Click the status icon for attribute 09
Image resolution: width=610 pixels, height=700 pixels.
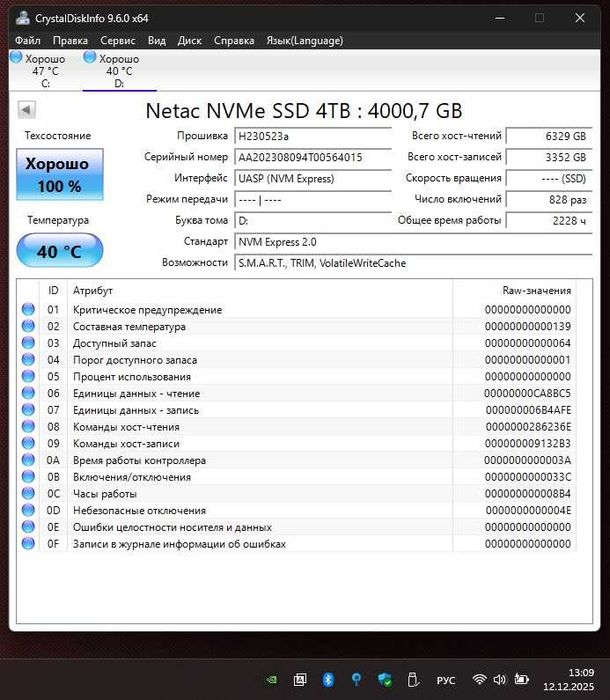[28, 443]
